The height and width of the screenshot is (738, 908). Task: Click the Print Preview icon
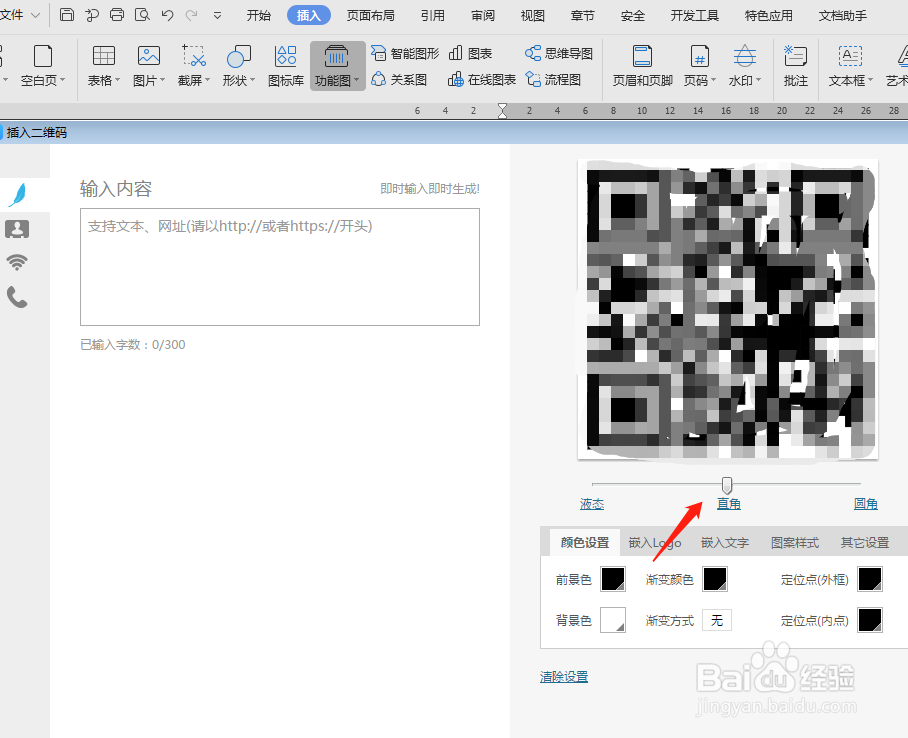[142, 14]
